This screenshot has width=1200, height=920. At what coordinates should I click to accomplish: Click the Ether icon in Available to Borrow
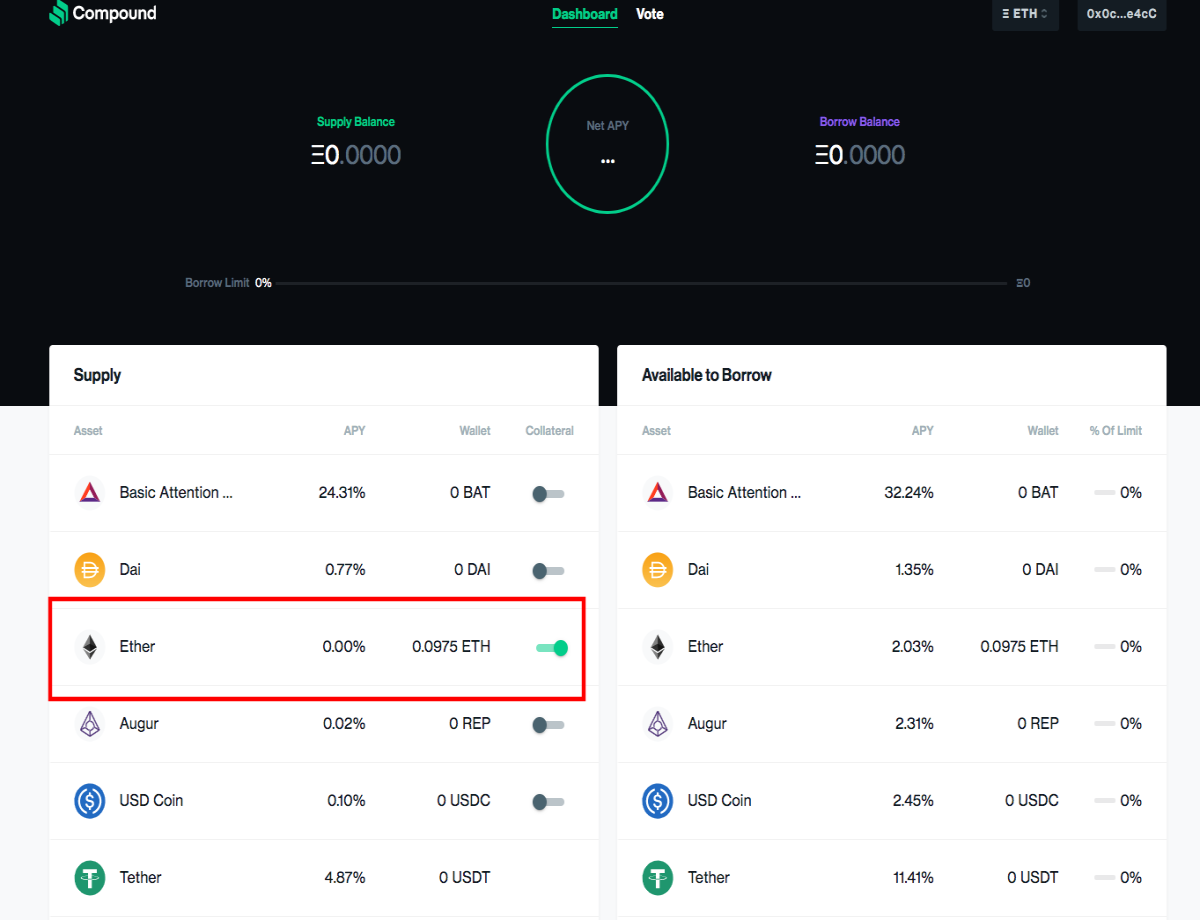coord(658,646)
